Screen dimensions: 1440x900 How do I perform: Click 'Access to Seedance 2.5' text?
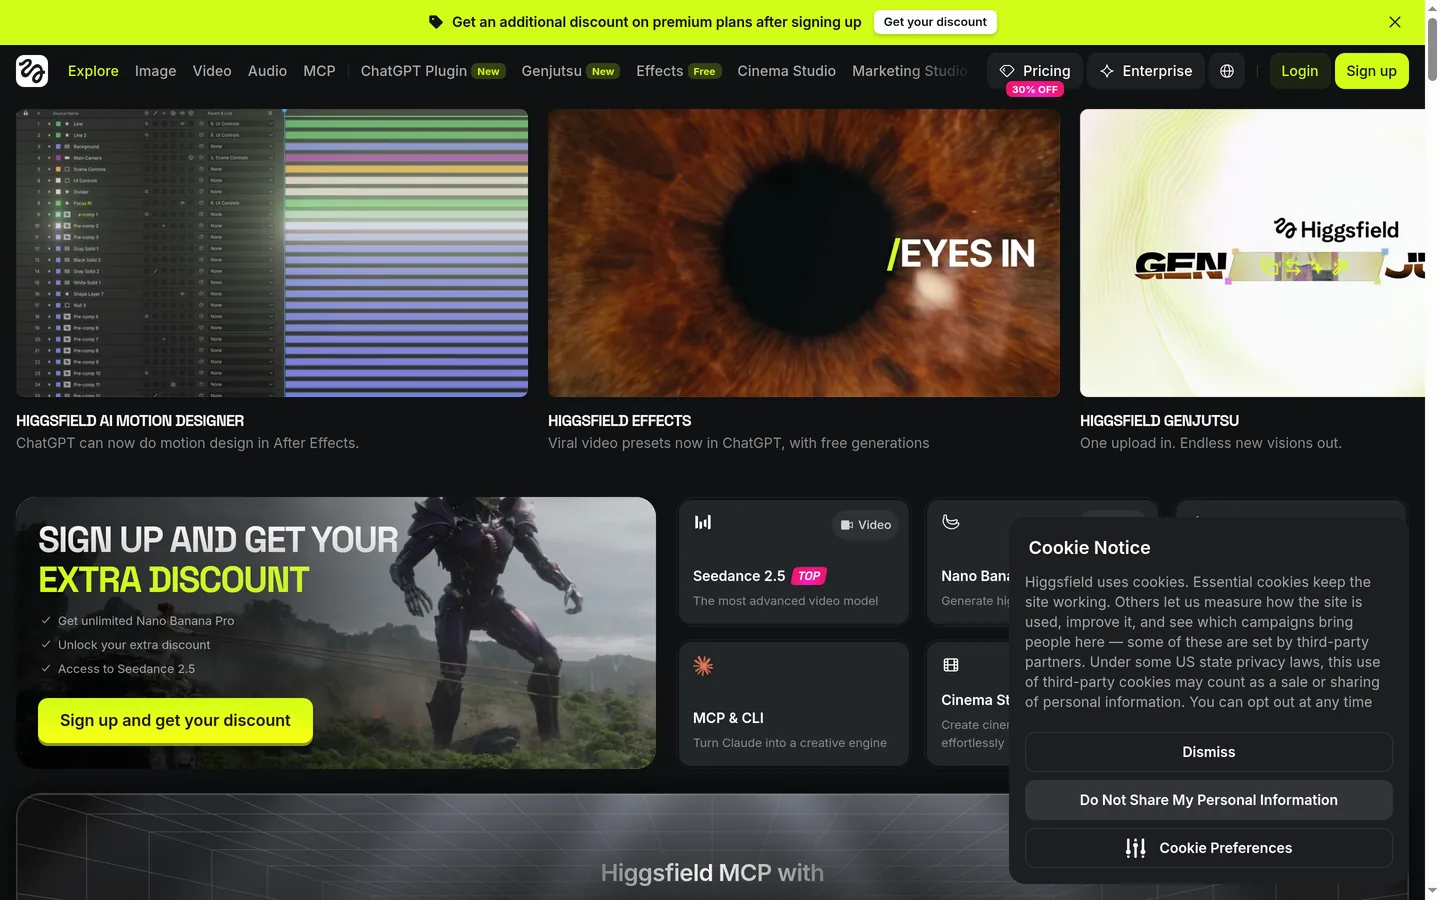coord(126,669)
